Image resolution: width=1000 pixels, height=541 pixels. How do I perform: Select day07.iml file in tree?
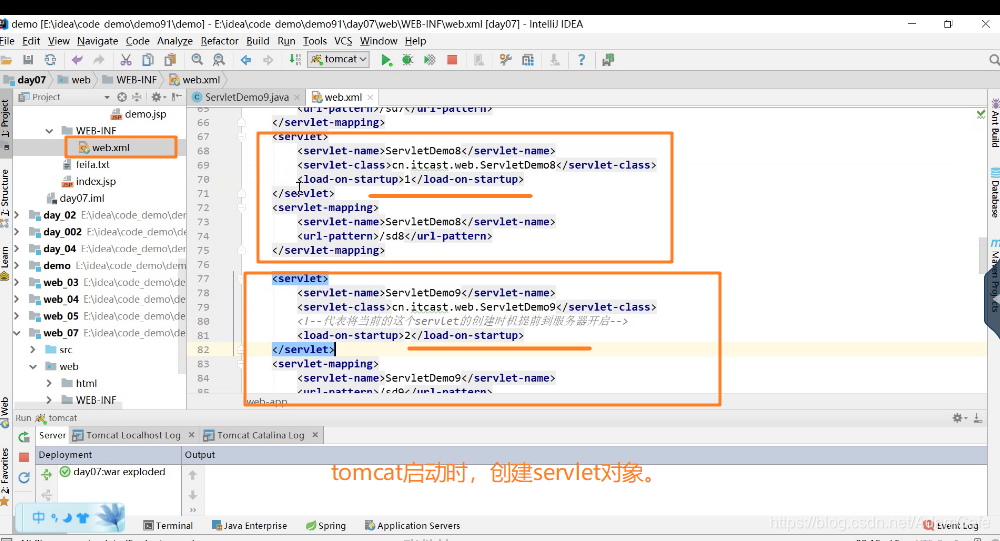pyautogui.click(x=75, y=198)
